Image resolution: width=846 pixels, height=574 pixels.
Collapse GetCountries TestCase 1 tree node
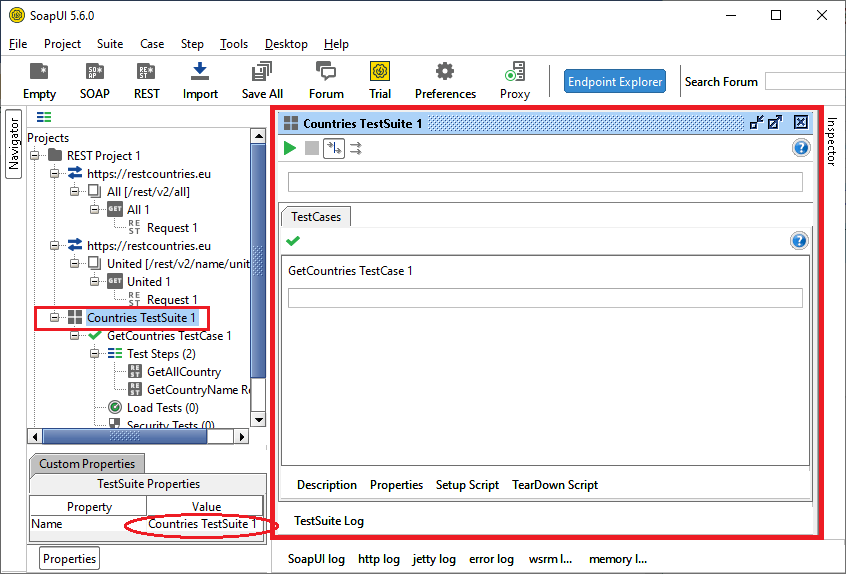point(74,336)
